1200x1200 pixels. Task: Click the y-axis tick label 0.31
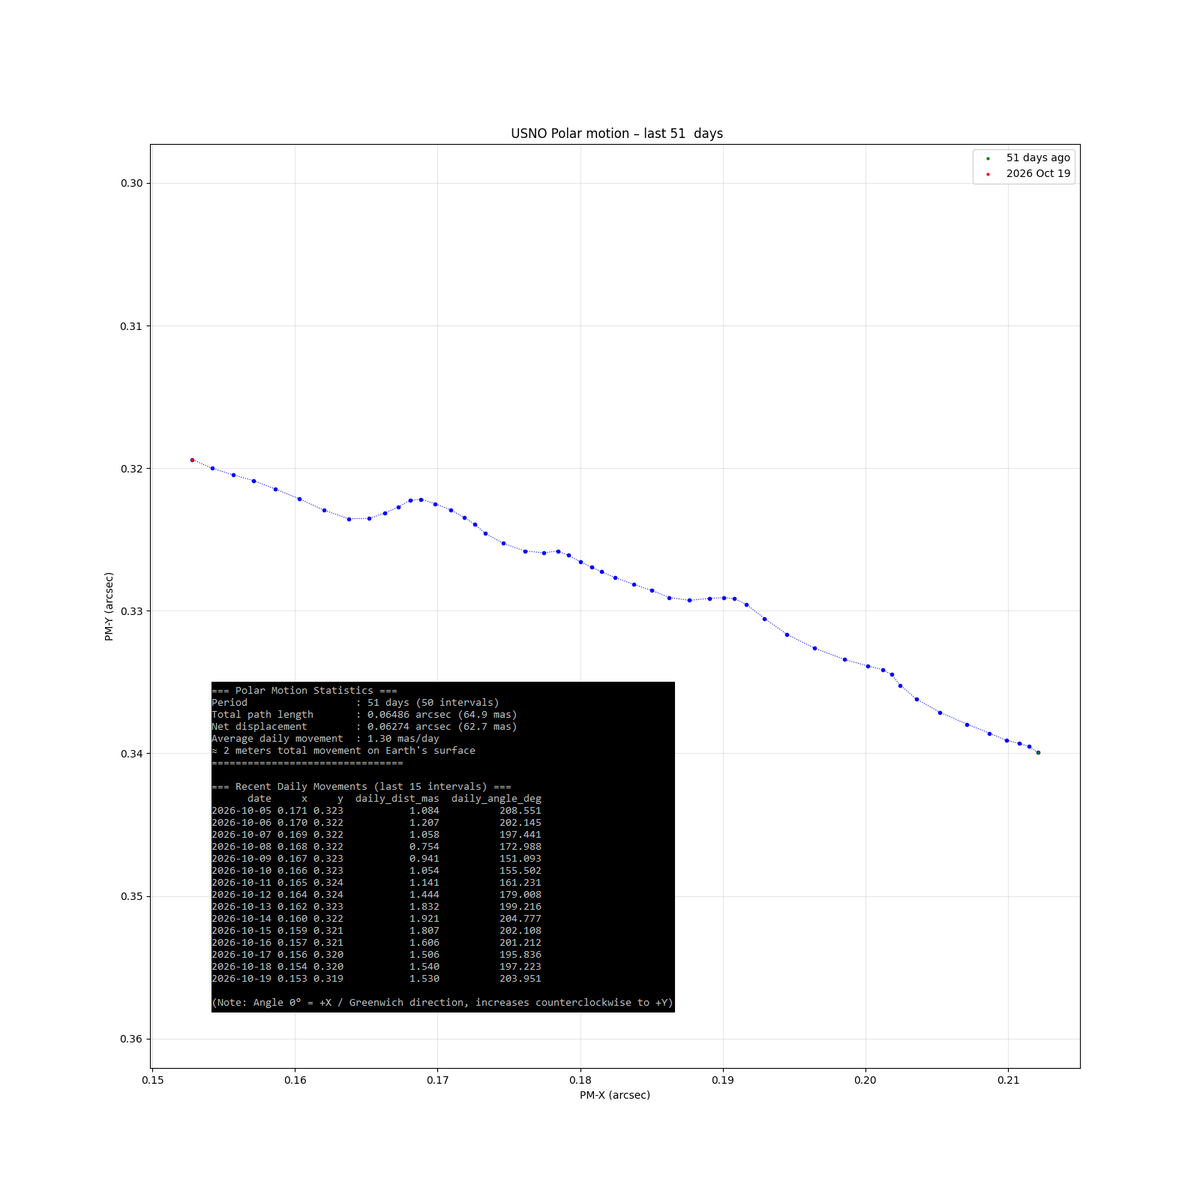pyautogui.click(x=131, y=326)
